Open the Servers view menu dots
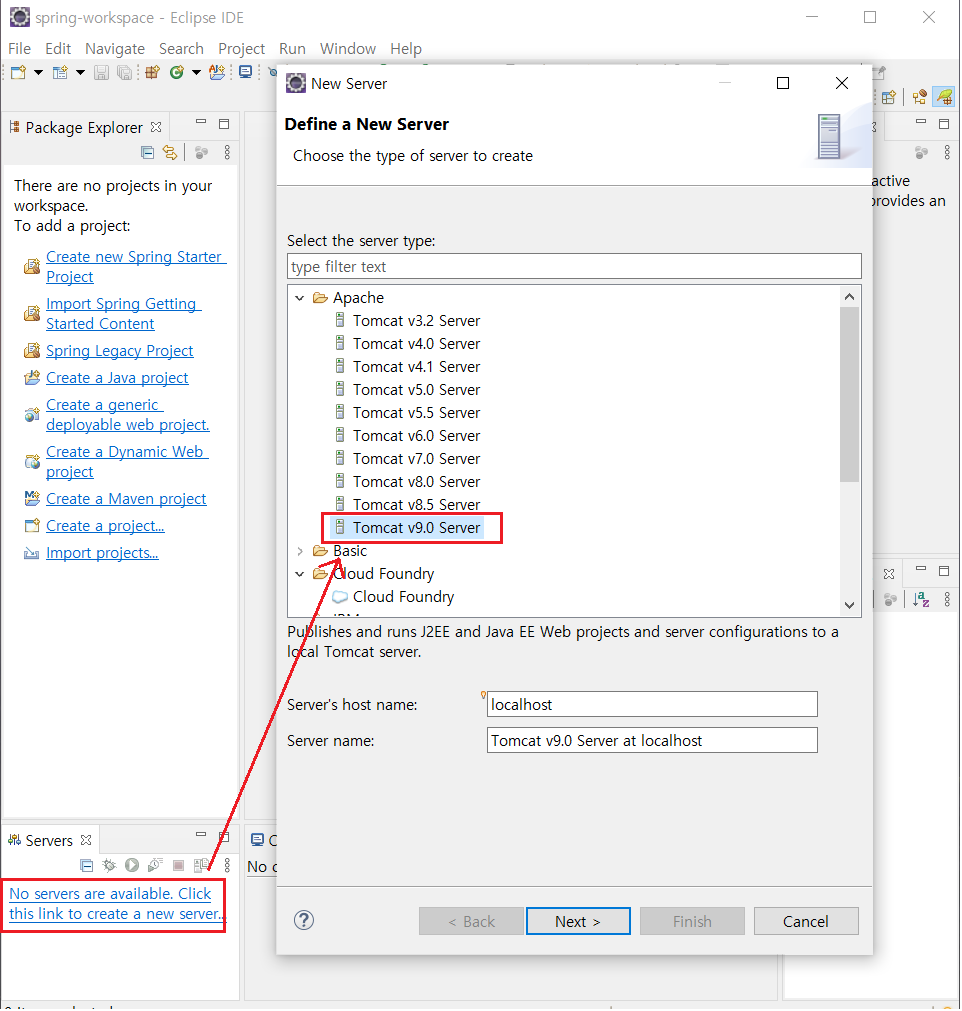Image resolution: width=962 pixels, height=1011 pixels. pyautogui.click(x=227, y=865)
